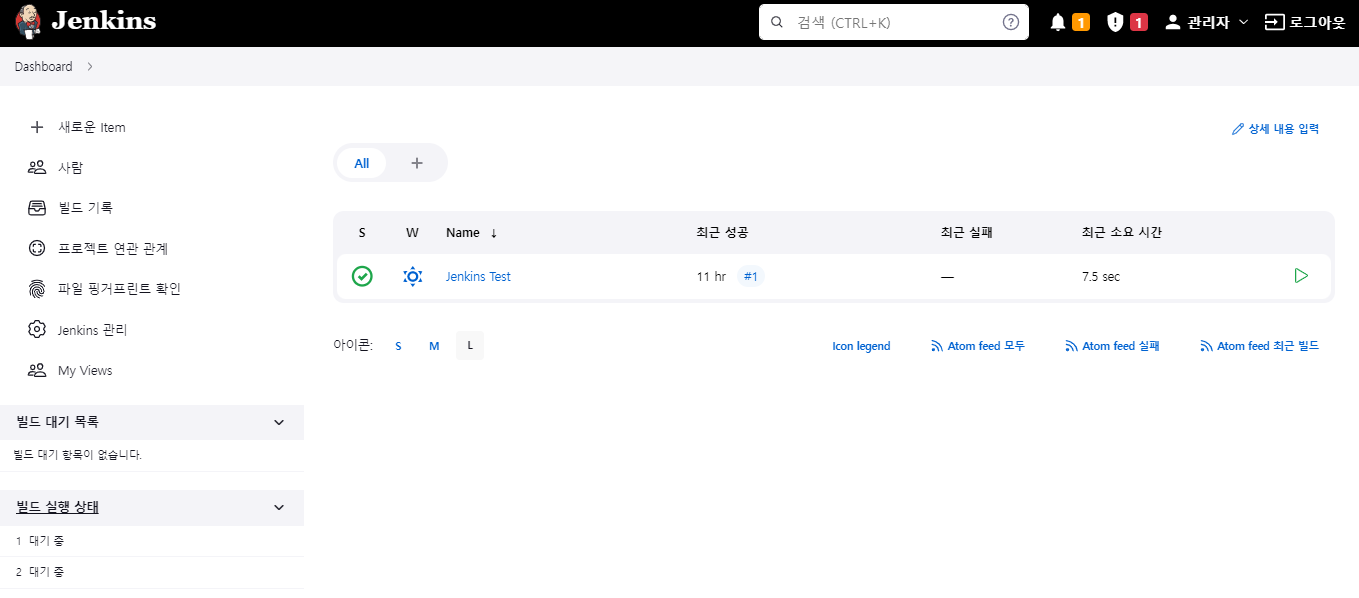Open the 빌드 실행 상태 heading link
The width and height of the screenshot is (1359, 598).
click(58, 507)
